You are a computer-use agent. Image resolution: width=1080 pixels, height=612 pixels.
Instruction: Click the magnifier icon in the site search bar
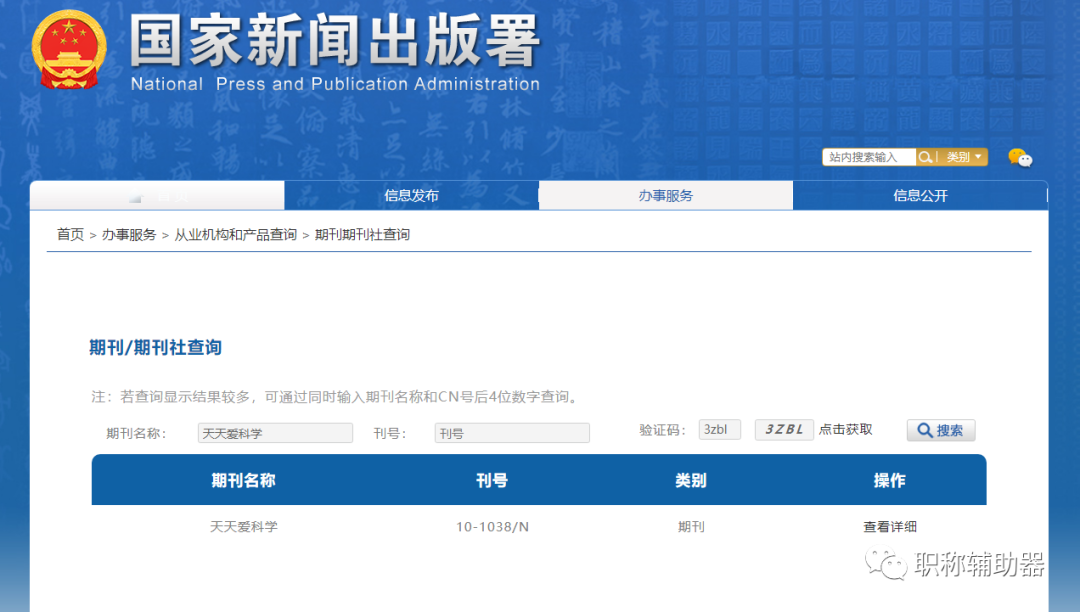[x=925, y=157]
